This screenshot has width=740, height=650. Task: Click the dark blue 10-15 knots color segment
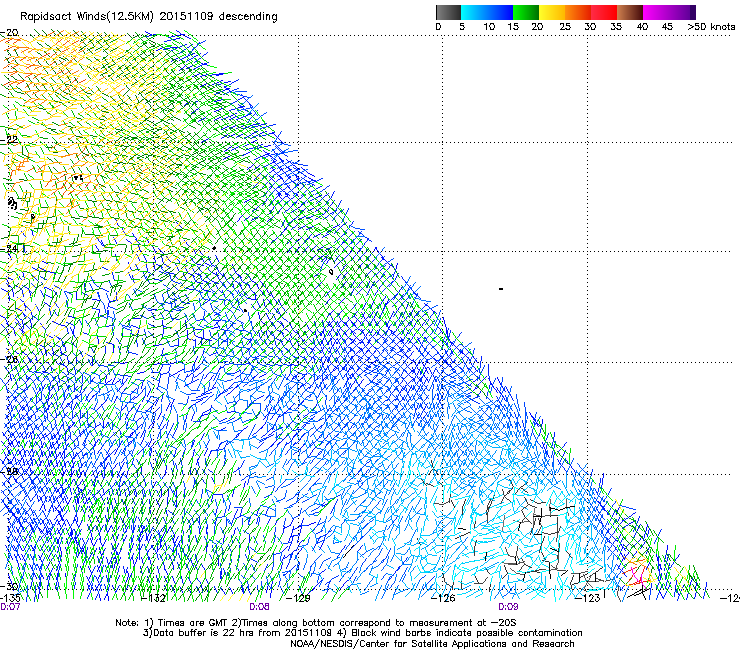click(x=500, y=12)
